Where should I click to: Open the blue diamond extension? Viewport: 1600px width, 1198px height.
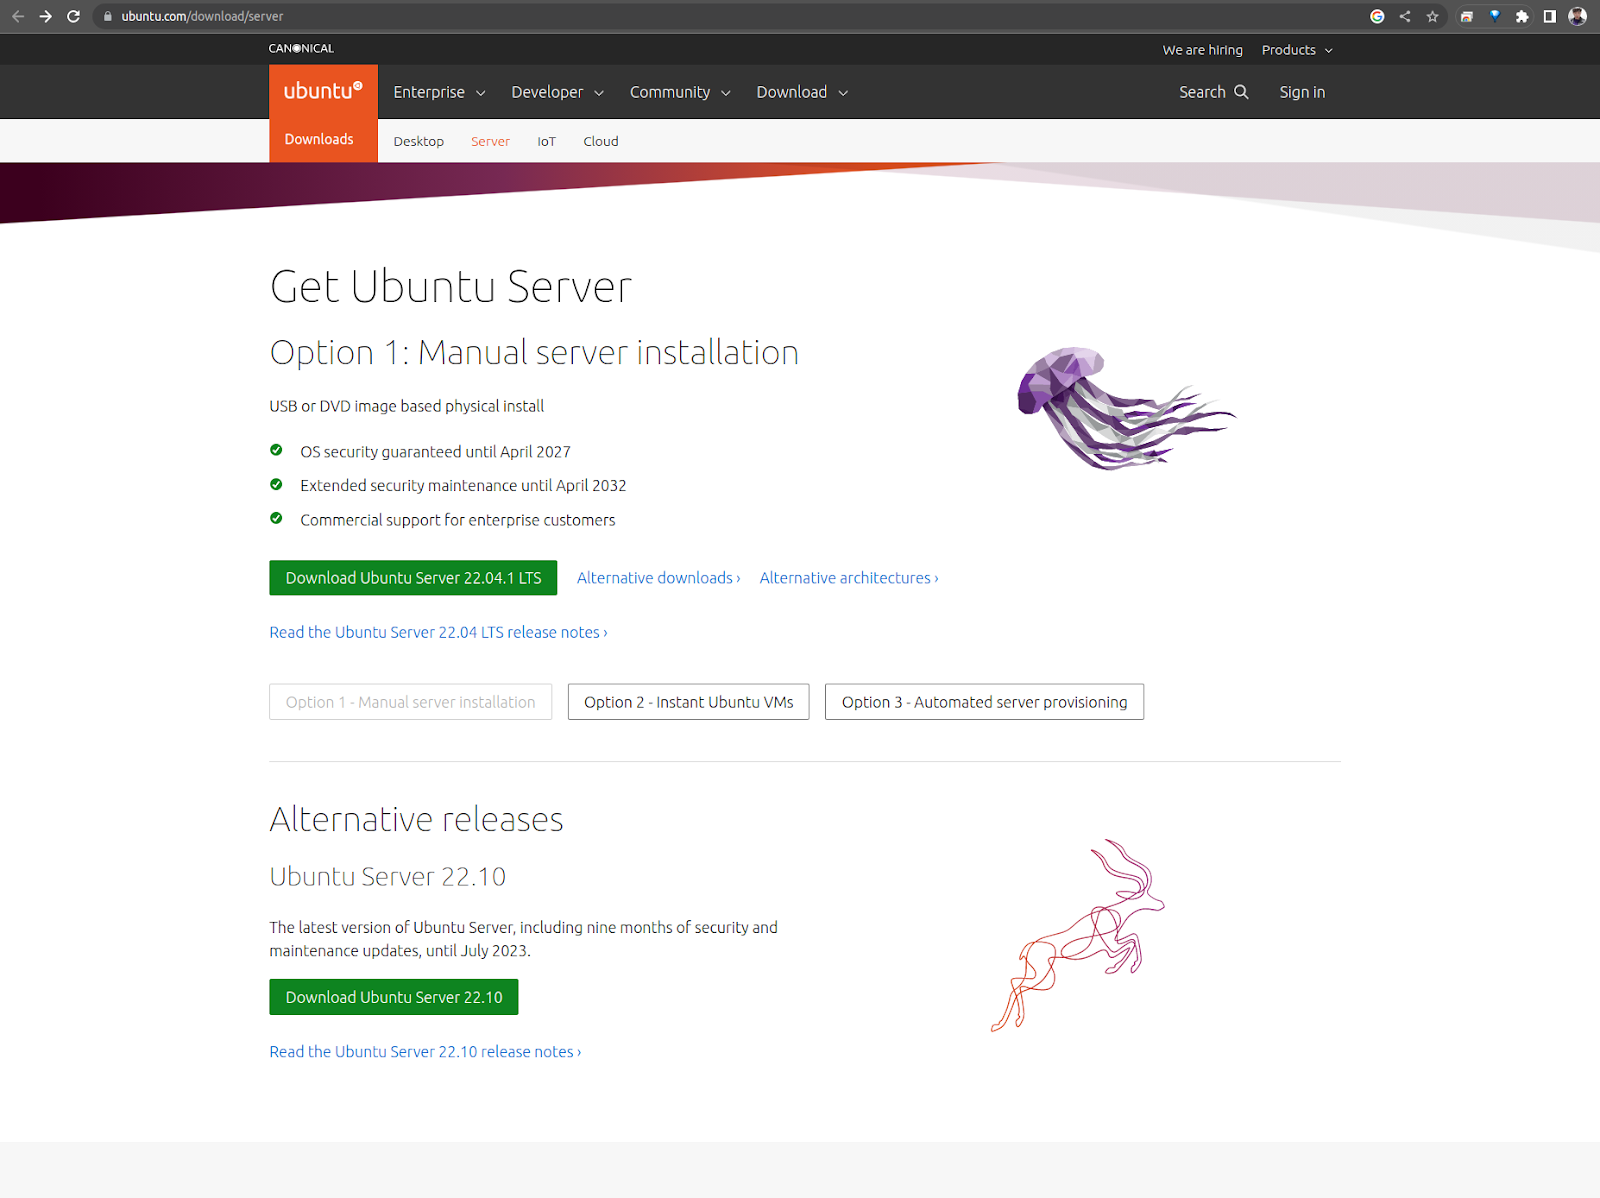[x=1495, y=16]
